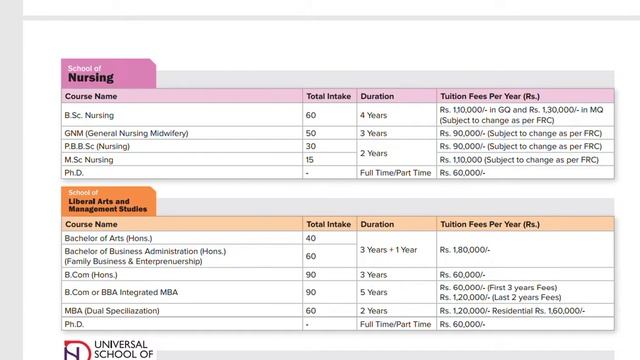This screenshot has height=360, width=640.
Task: Click the Universal School of logo
Action: pos(109,350)
